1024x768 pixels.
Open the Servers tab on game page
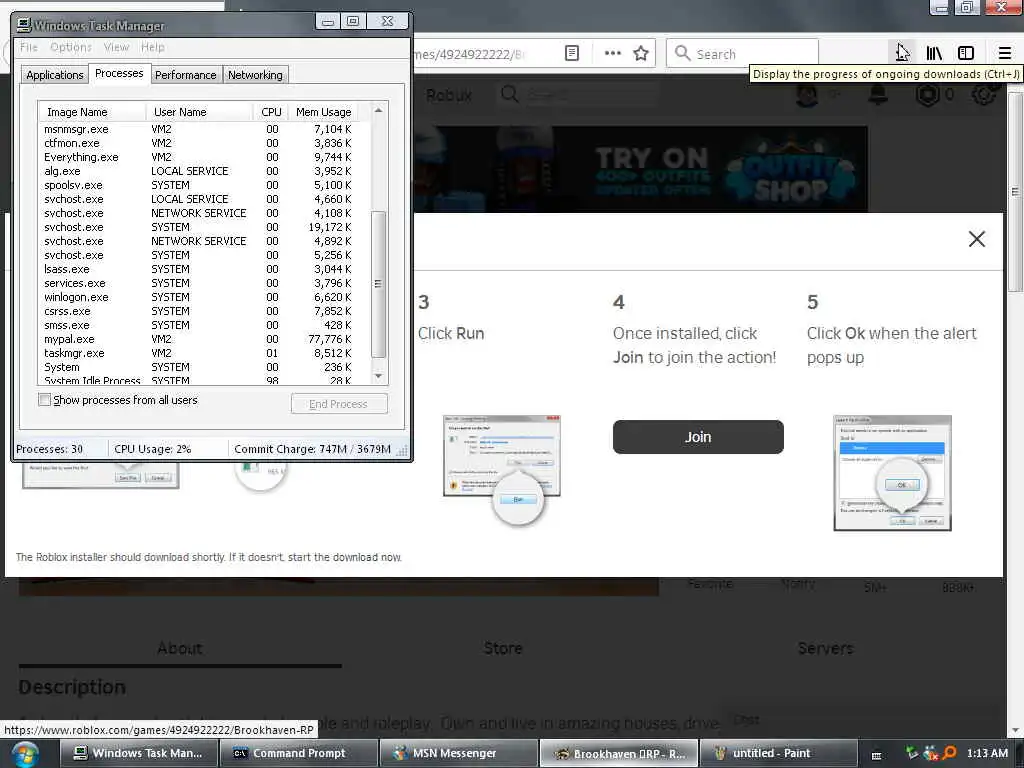825,648
